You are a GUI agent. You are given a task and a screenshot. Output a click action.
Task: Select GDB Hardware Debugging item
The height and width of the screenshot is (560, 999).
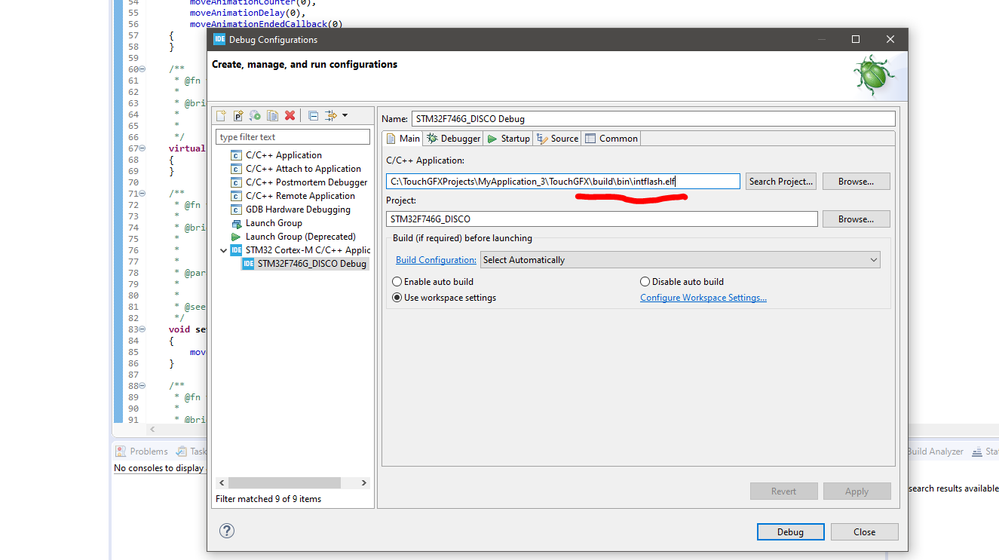pos(298,210)
